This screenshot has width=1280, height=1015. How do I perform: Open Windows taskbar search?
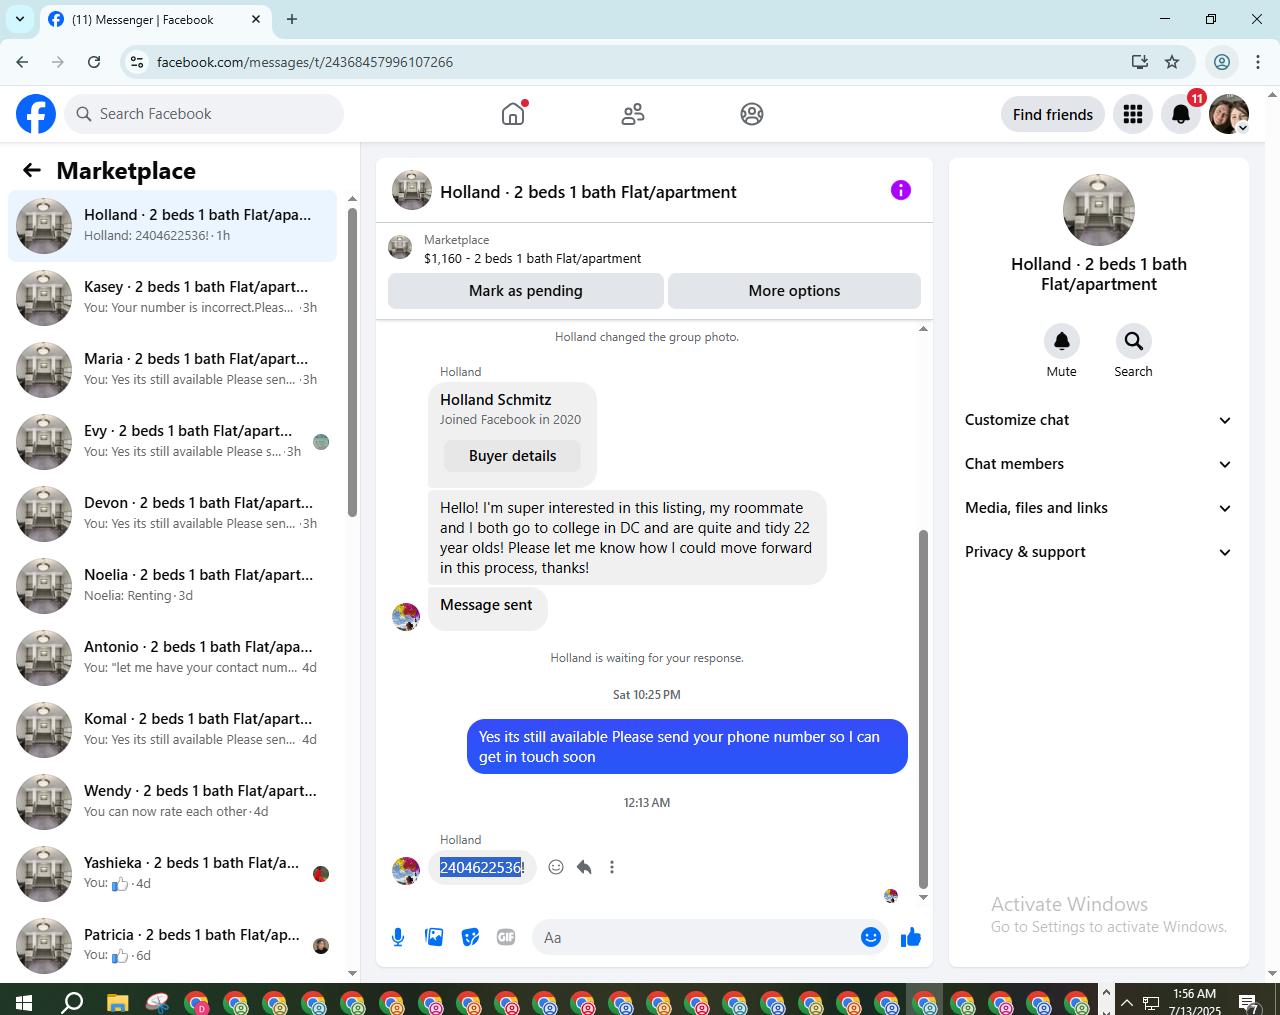[x=72, y=1002]
